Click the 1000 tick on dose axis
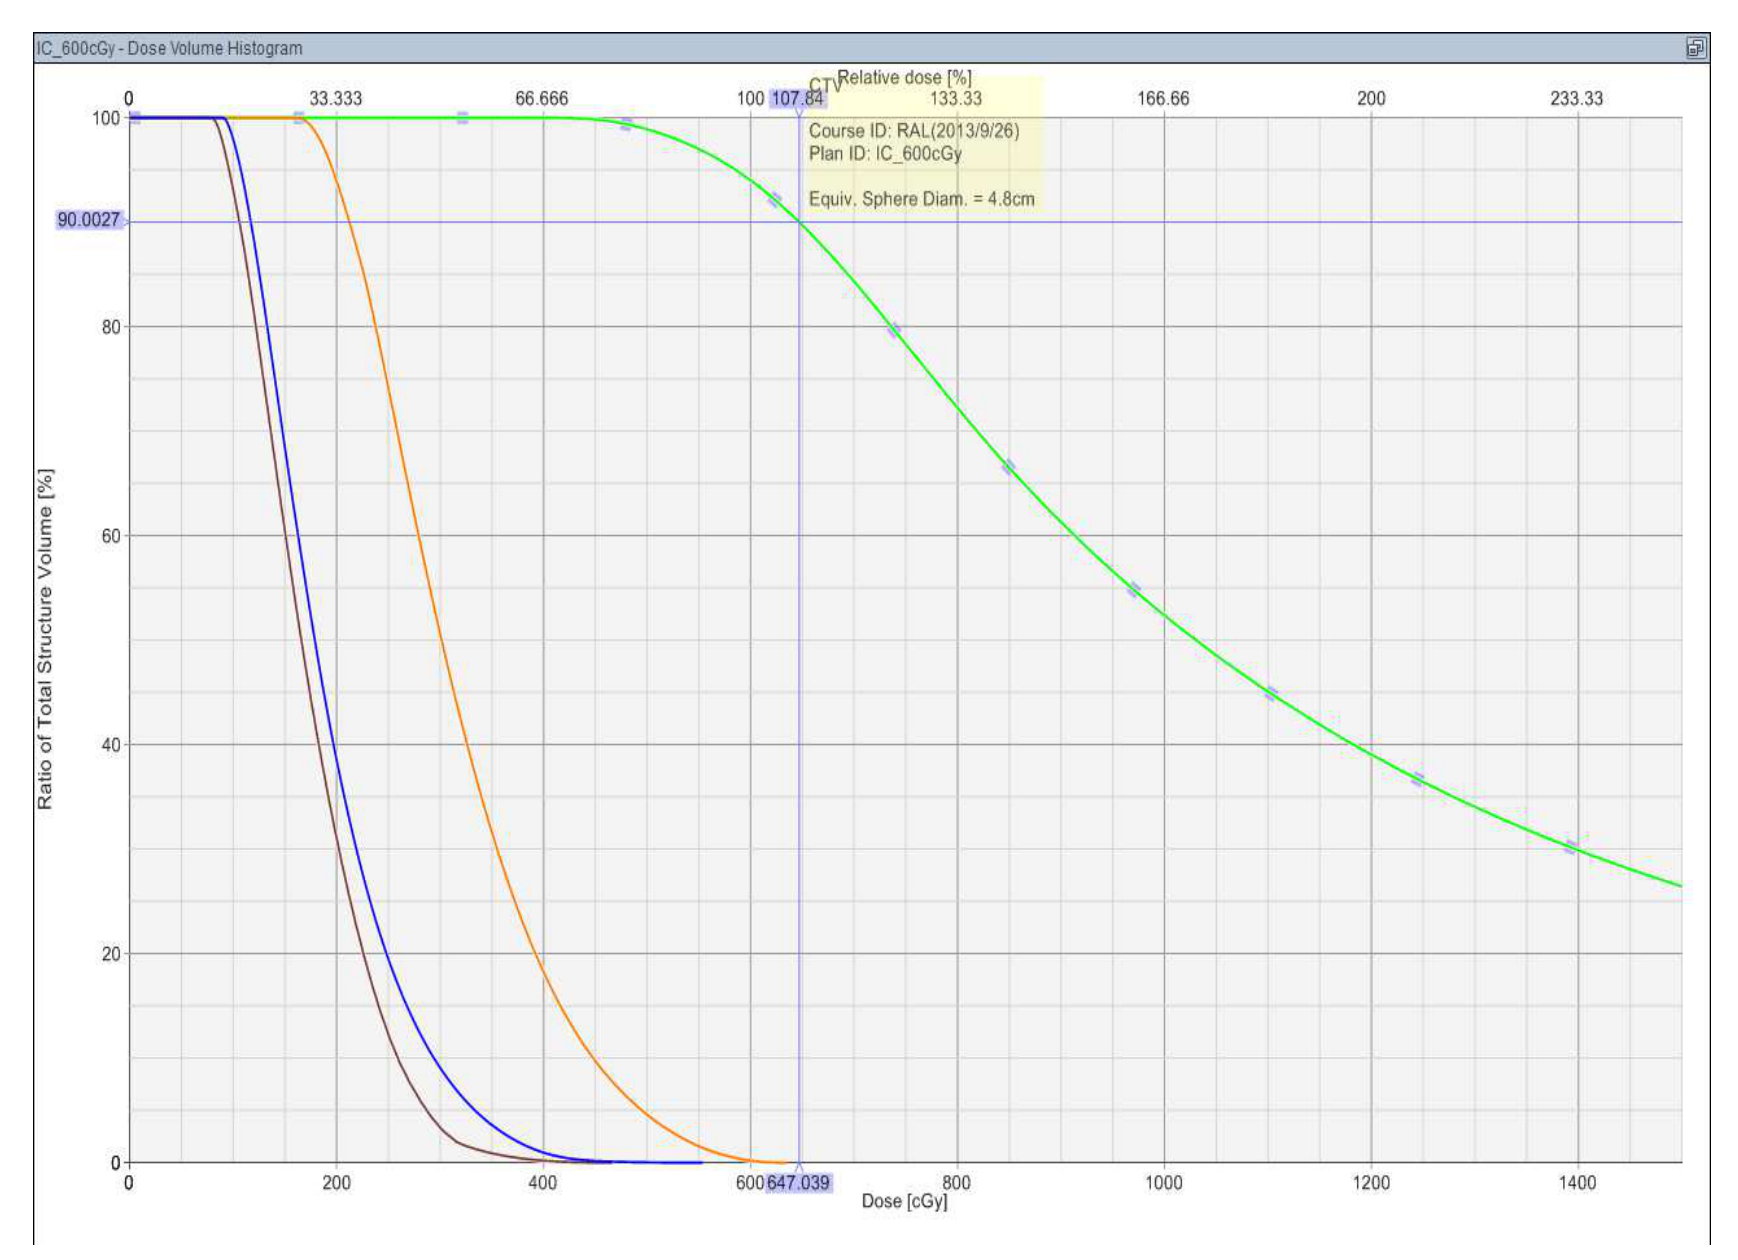 [x=1163, y=1184]
